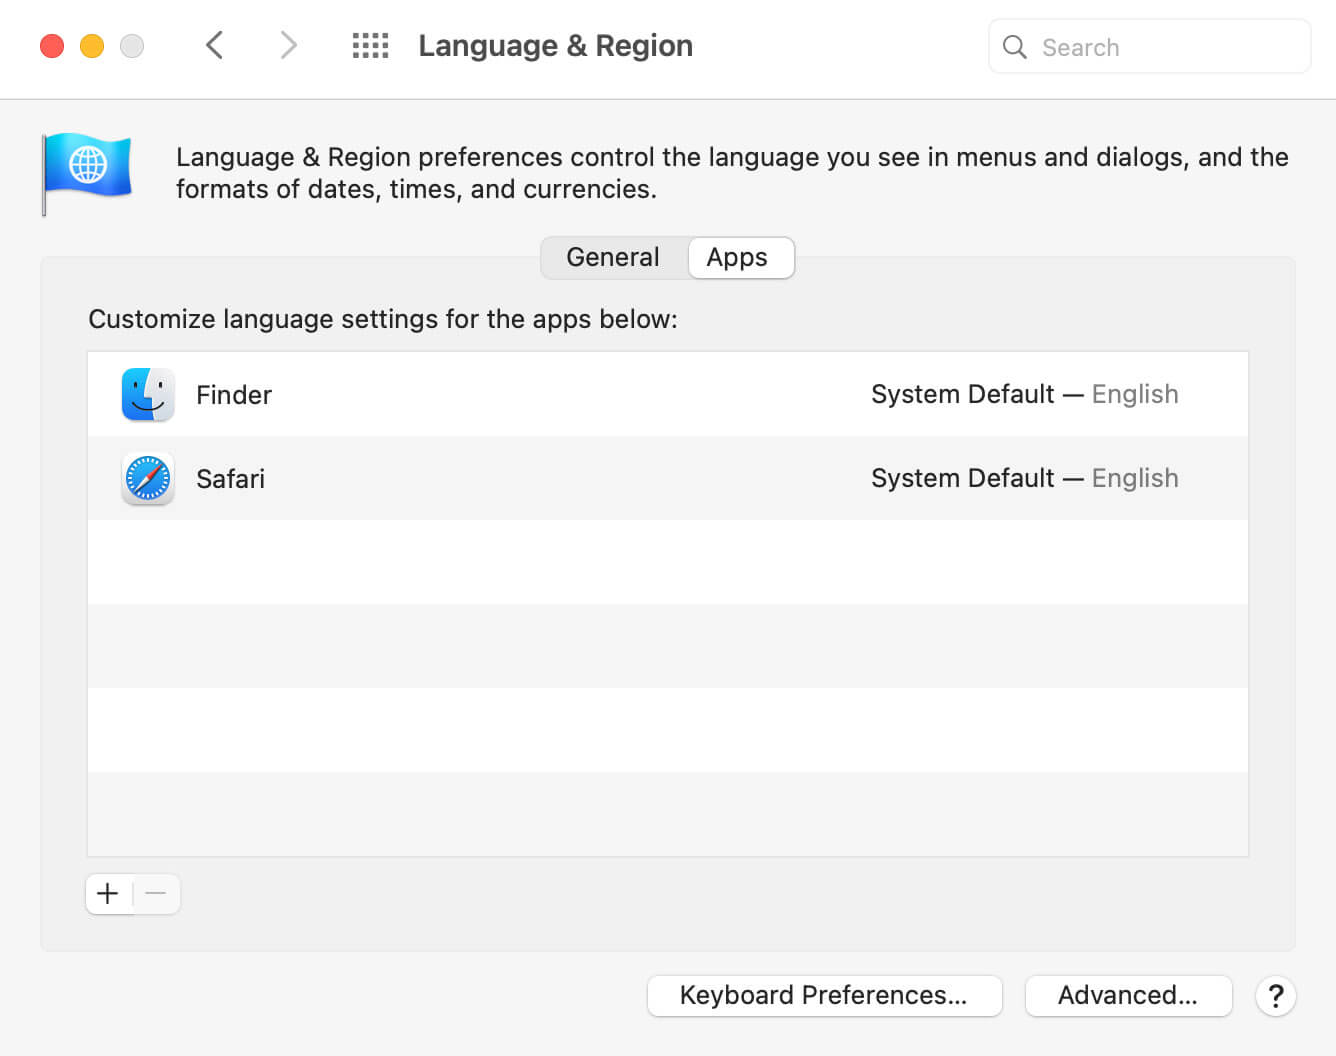Click the Finder app icon
This screenshot has height=1056, width=1336.
[x=148, y=394]
